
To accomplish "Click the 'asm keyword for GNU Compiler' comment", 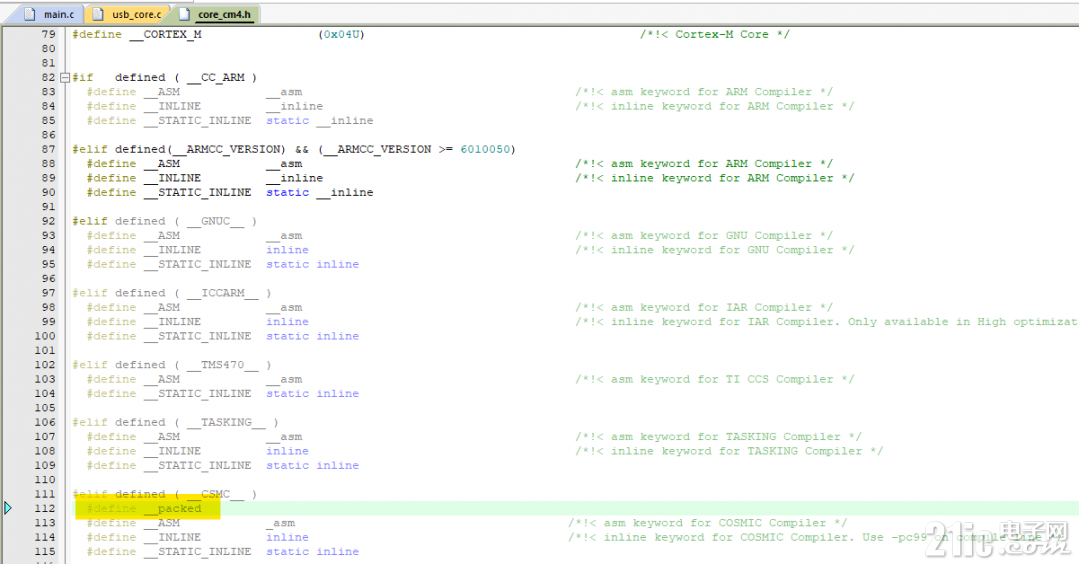I will tap(704, 236).
